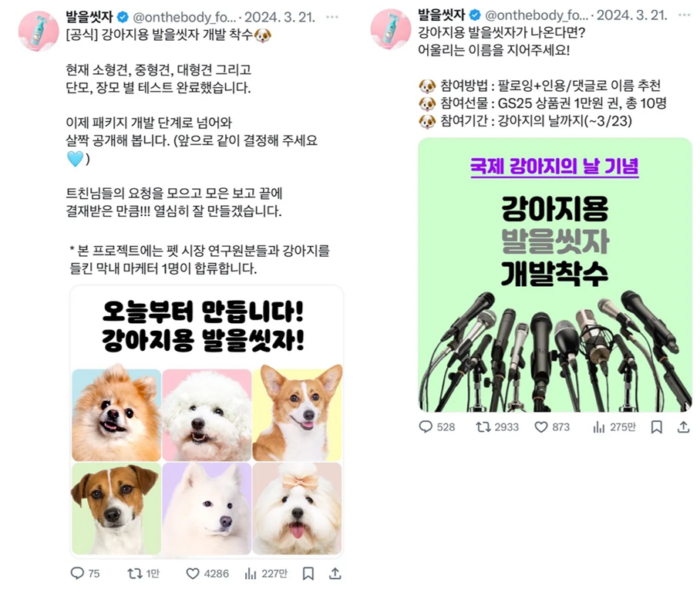Open more options menu on right tweet
The height and width of the screenshot is (593, 700).
coord(684,15)
